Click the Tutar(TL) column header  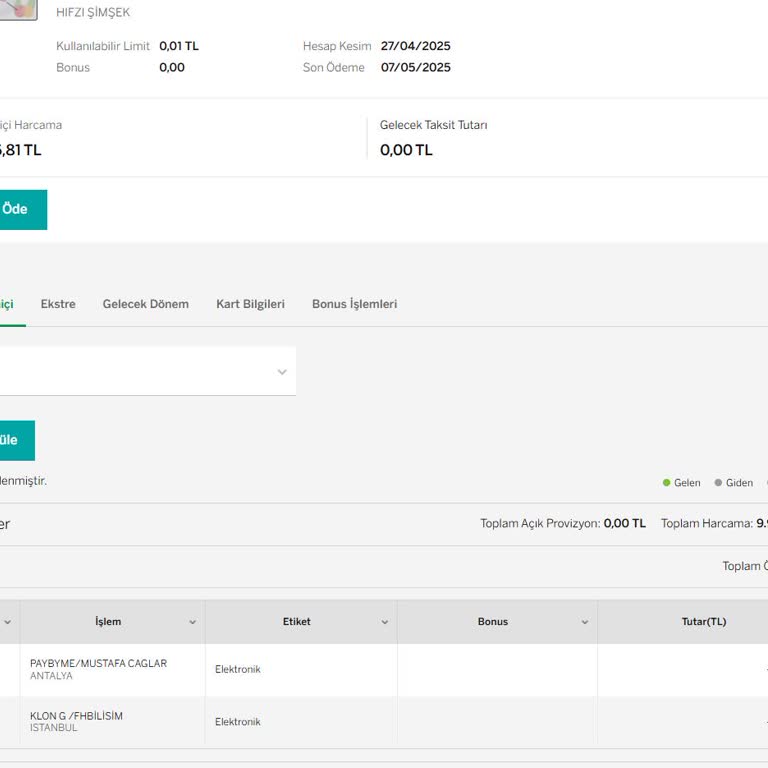pos(703,622)
